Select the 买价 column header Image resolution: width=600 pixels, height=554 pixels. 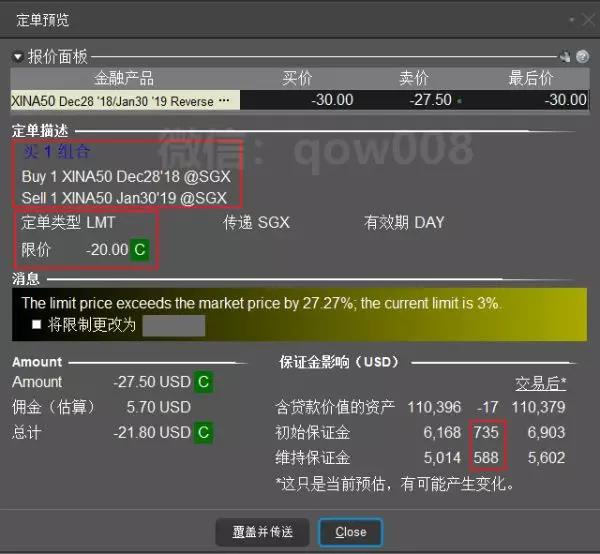point(298,78)
